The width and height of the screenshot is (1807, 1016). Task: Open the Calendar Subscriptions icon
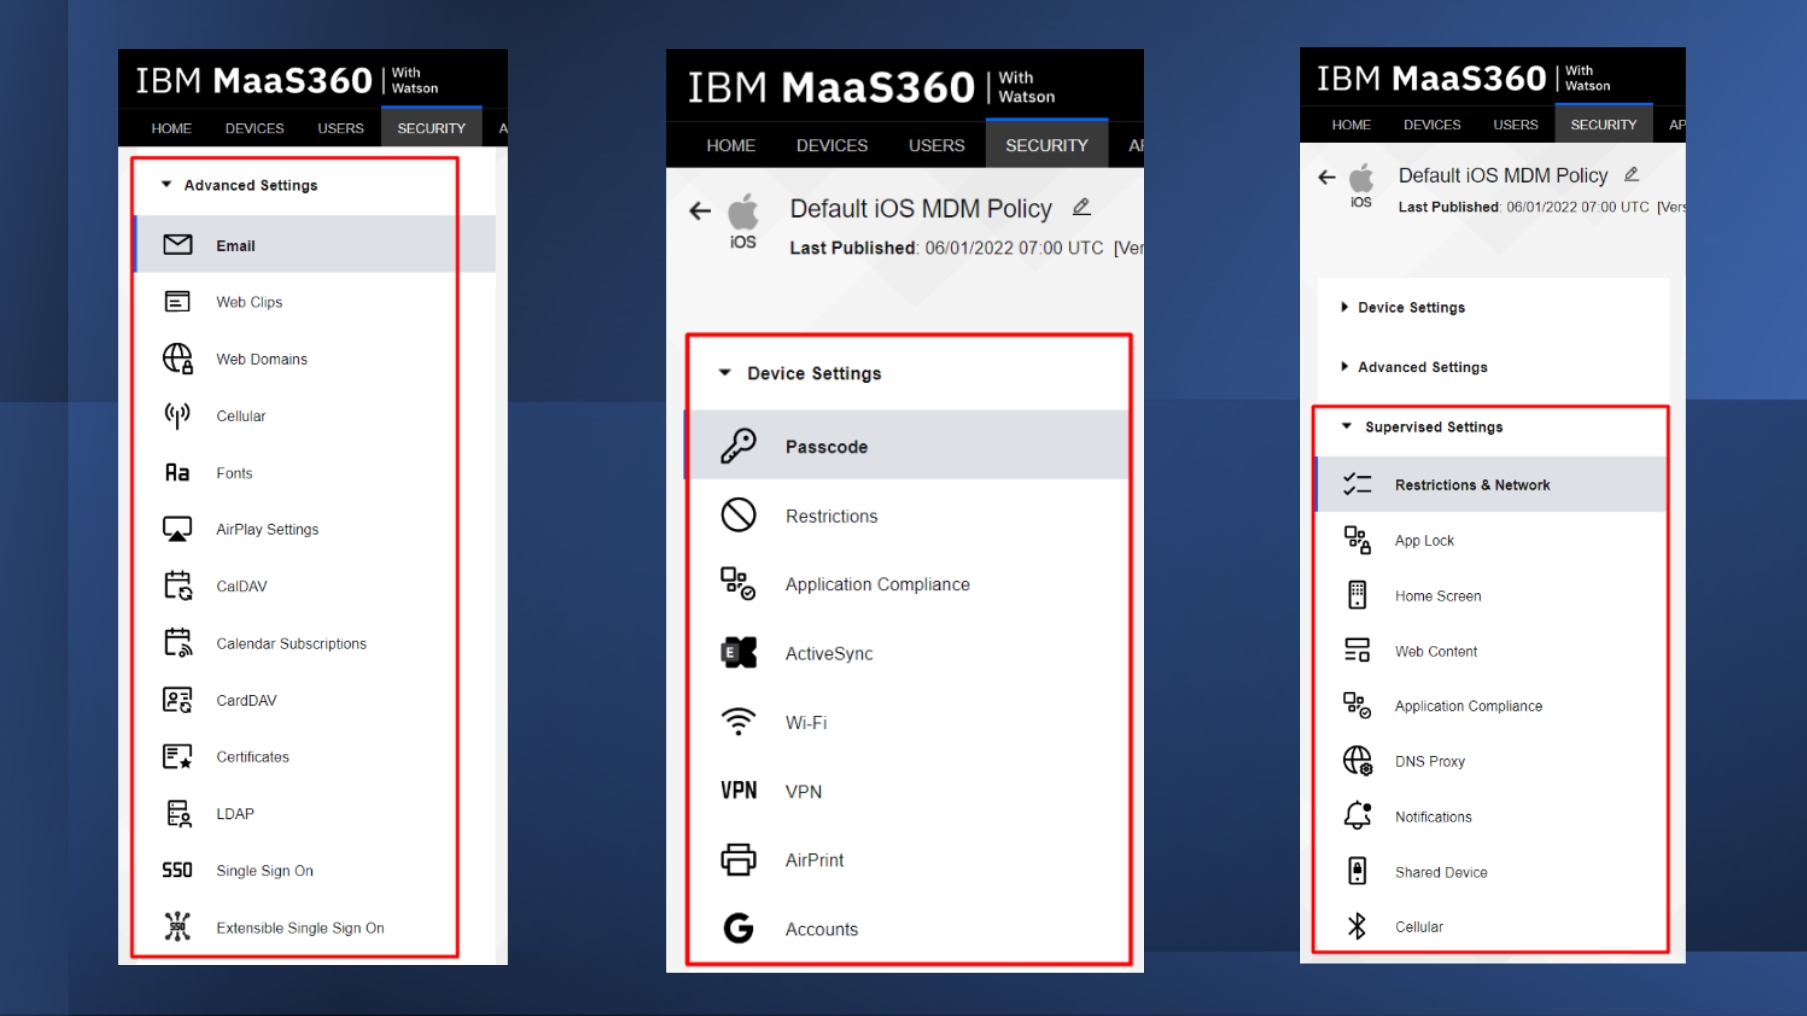pos(177,642)
